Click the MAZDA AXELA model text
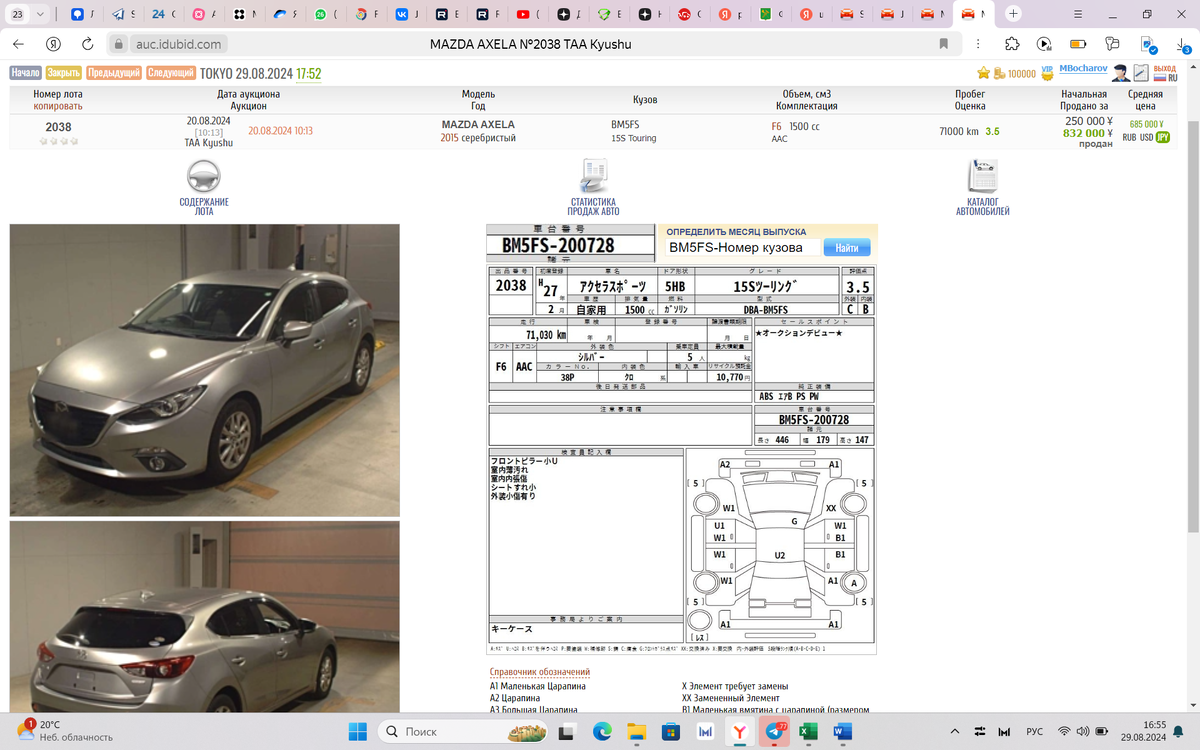Image resolution: width=1200 pixels, height=750 pixels. (478, 125)
